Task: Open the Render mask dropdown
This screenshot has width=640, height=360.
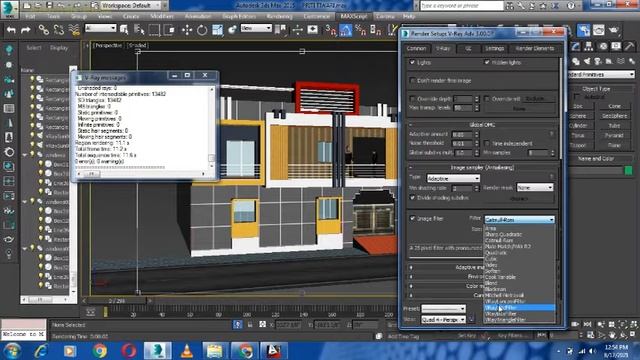Action: coord(535,187)
